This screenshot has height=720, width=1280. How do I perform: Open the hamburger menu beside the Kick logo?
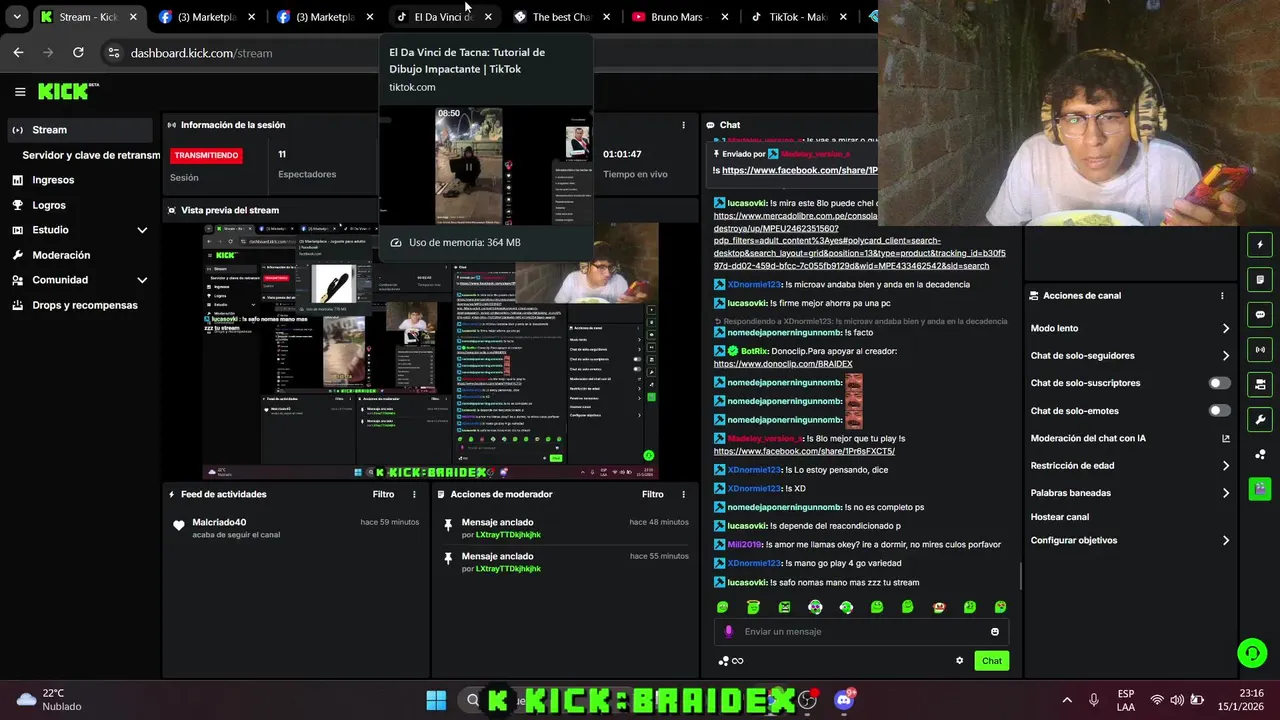pos(20,92)
